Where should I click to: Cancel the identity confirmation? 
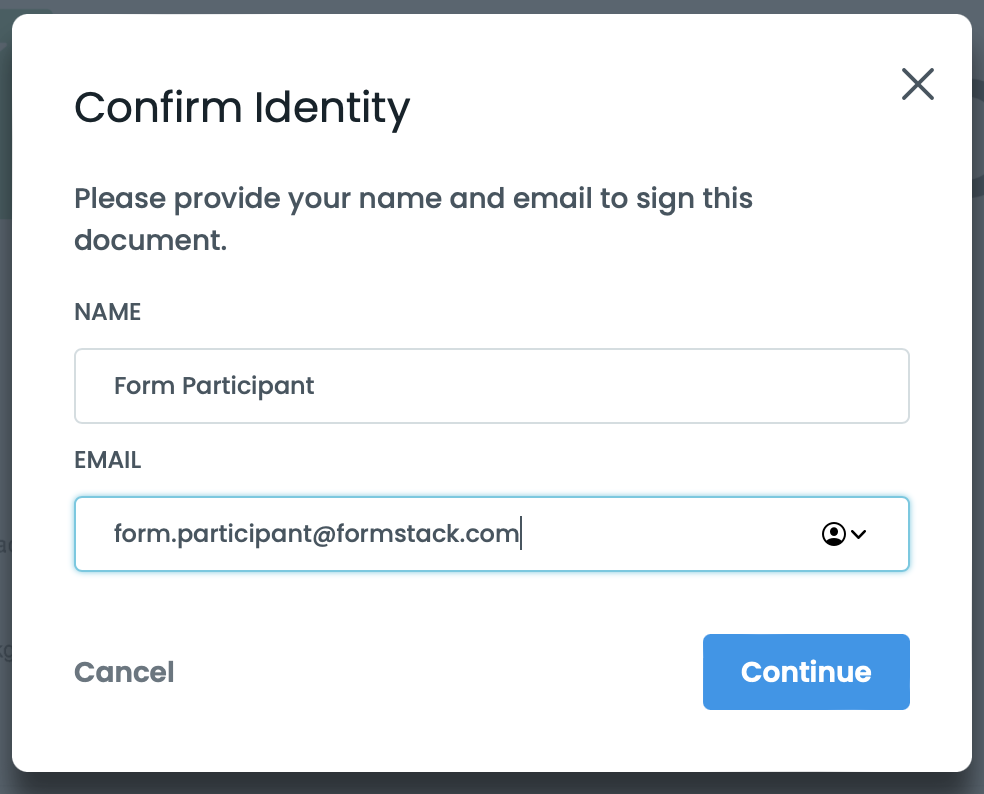click(x=124, y=672)
